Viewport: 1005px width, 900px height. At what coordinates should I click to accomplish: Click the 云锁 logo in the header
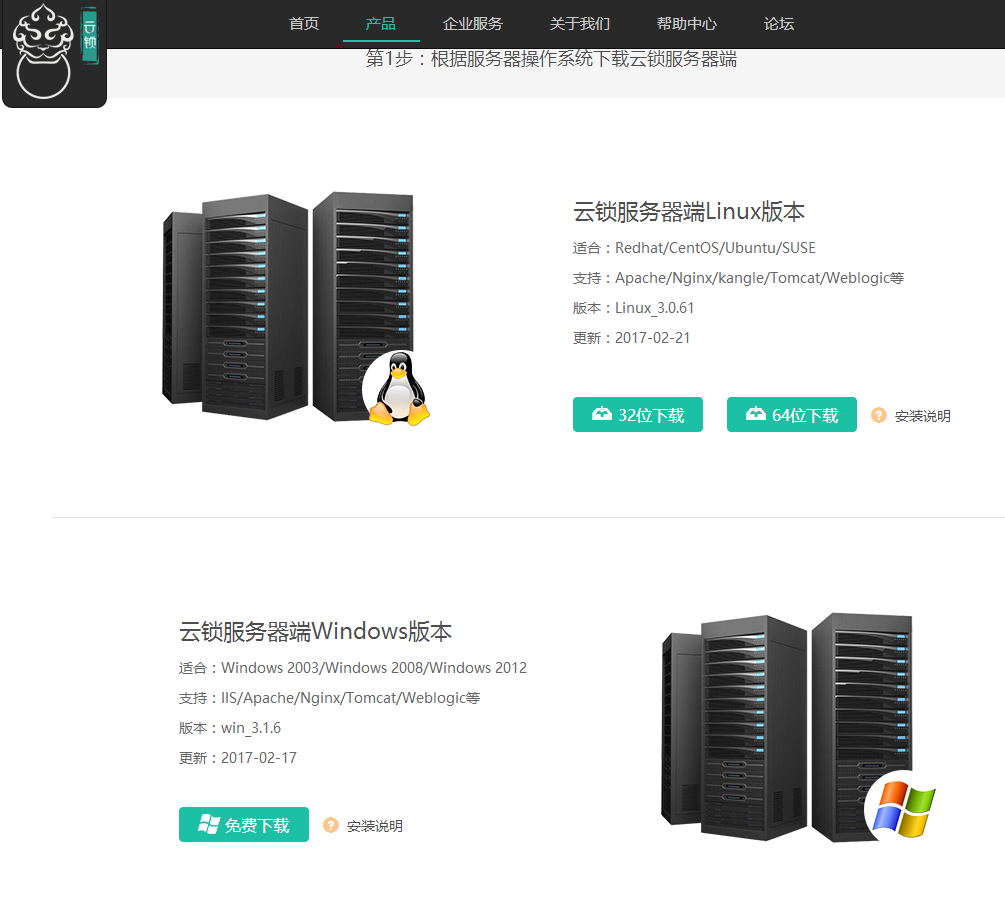point(54,54)
